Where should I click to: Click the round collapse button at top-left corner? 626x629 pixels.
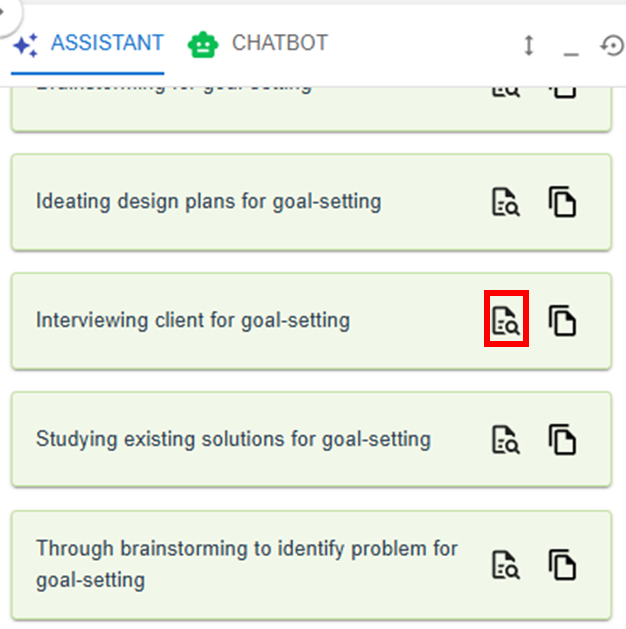click(x=3, y=10)
